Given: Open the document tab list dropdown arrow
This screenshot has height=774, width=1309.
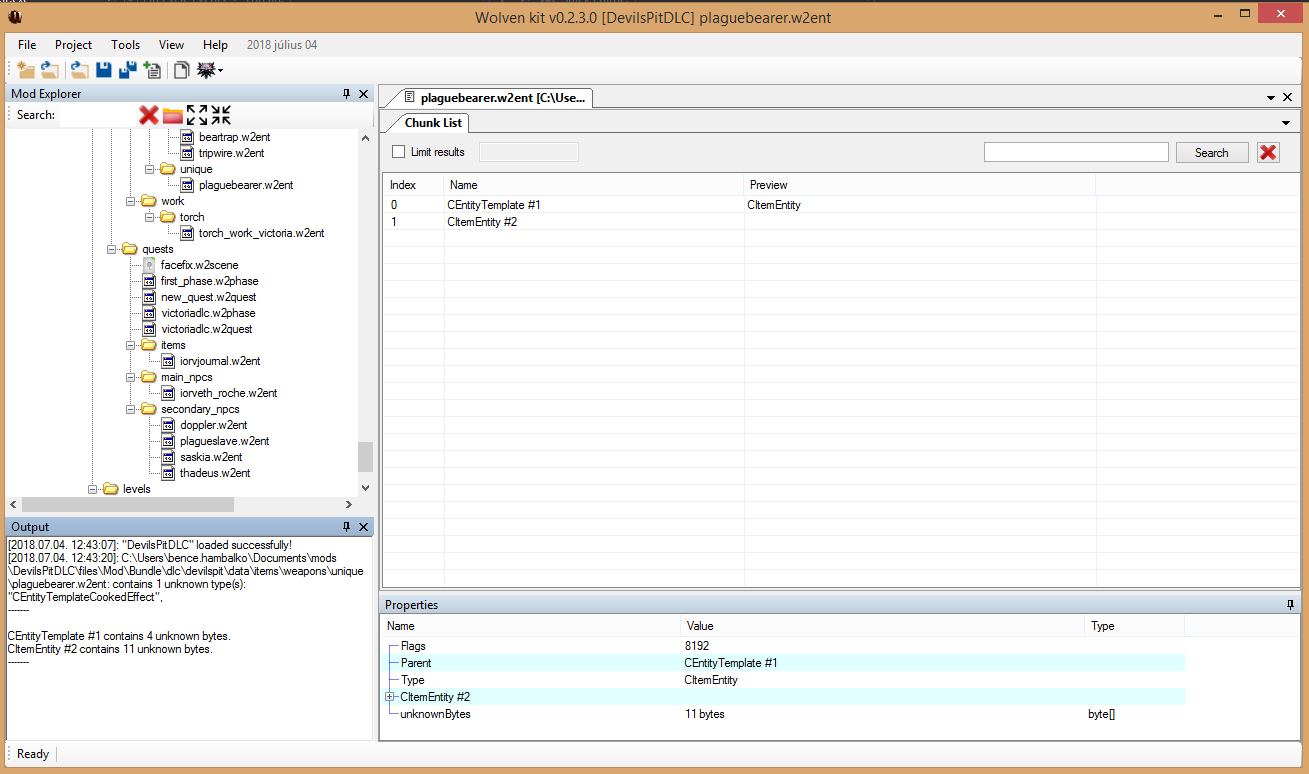Looking at the screenshot, I should [1271, 98].
